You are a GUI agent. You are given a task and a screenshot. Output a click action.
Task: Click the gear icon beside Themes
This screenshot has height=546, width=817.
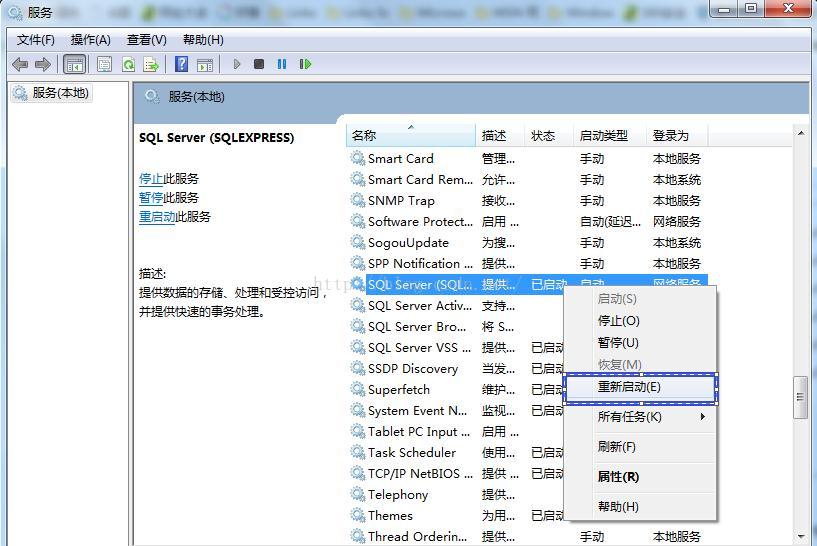[x=357, y=515]
